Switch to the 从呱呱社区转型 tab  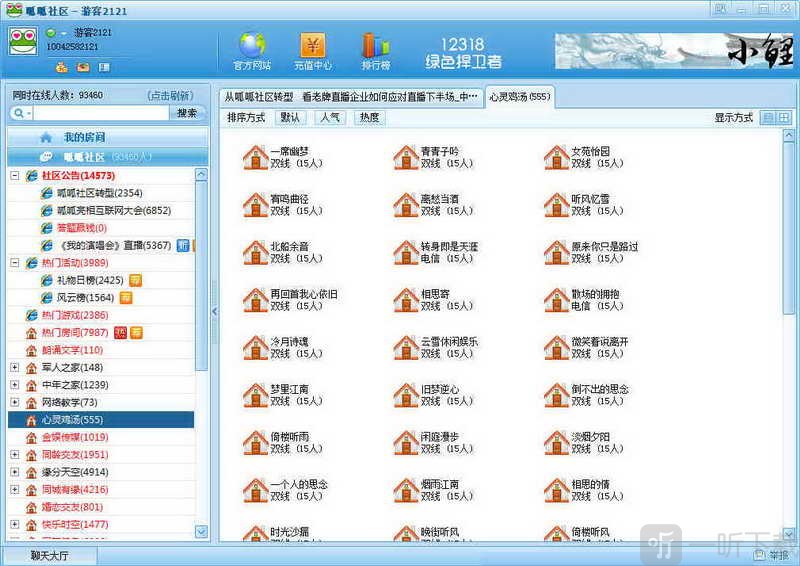[x=352, y=97]
